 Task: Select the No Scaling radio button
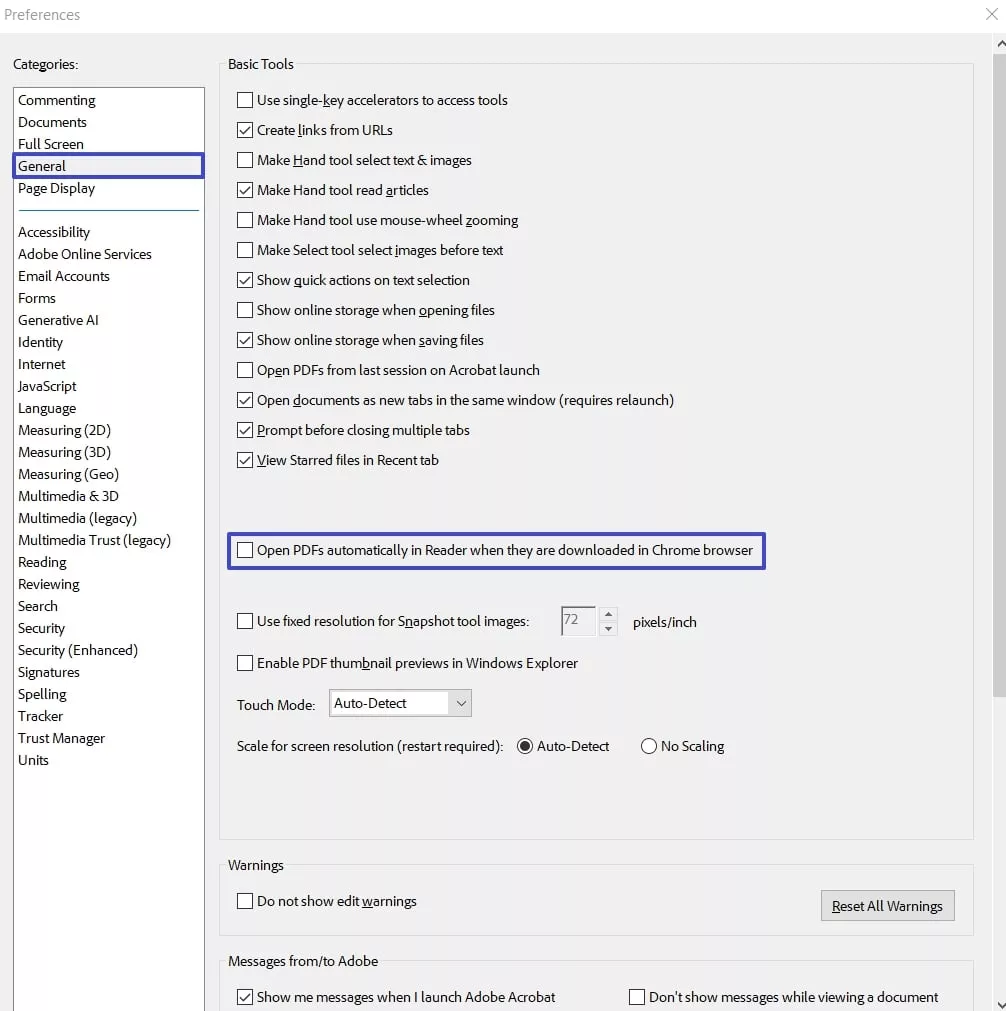(648, 746)
